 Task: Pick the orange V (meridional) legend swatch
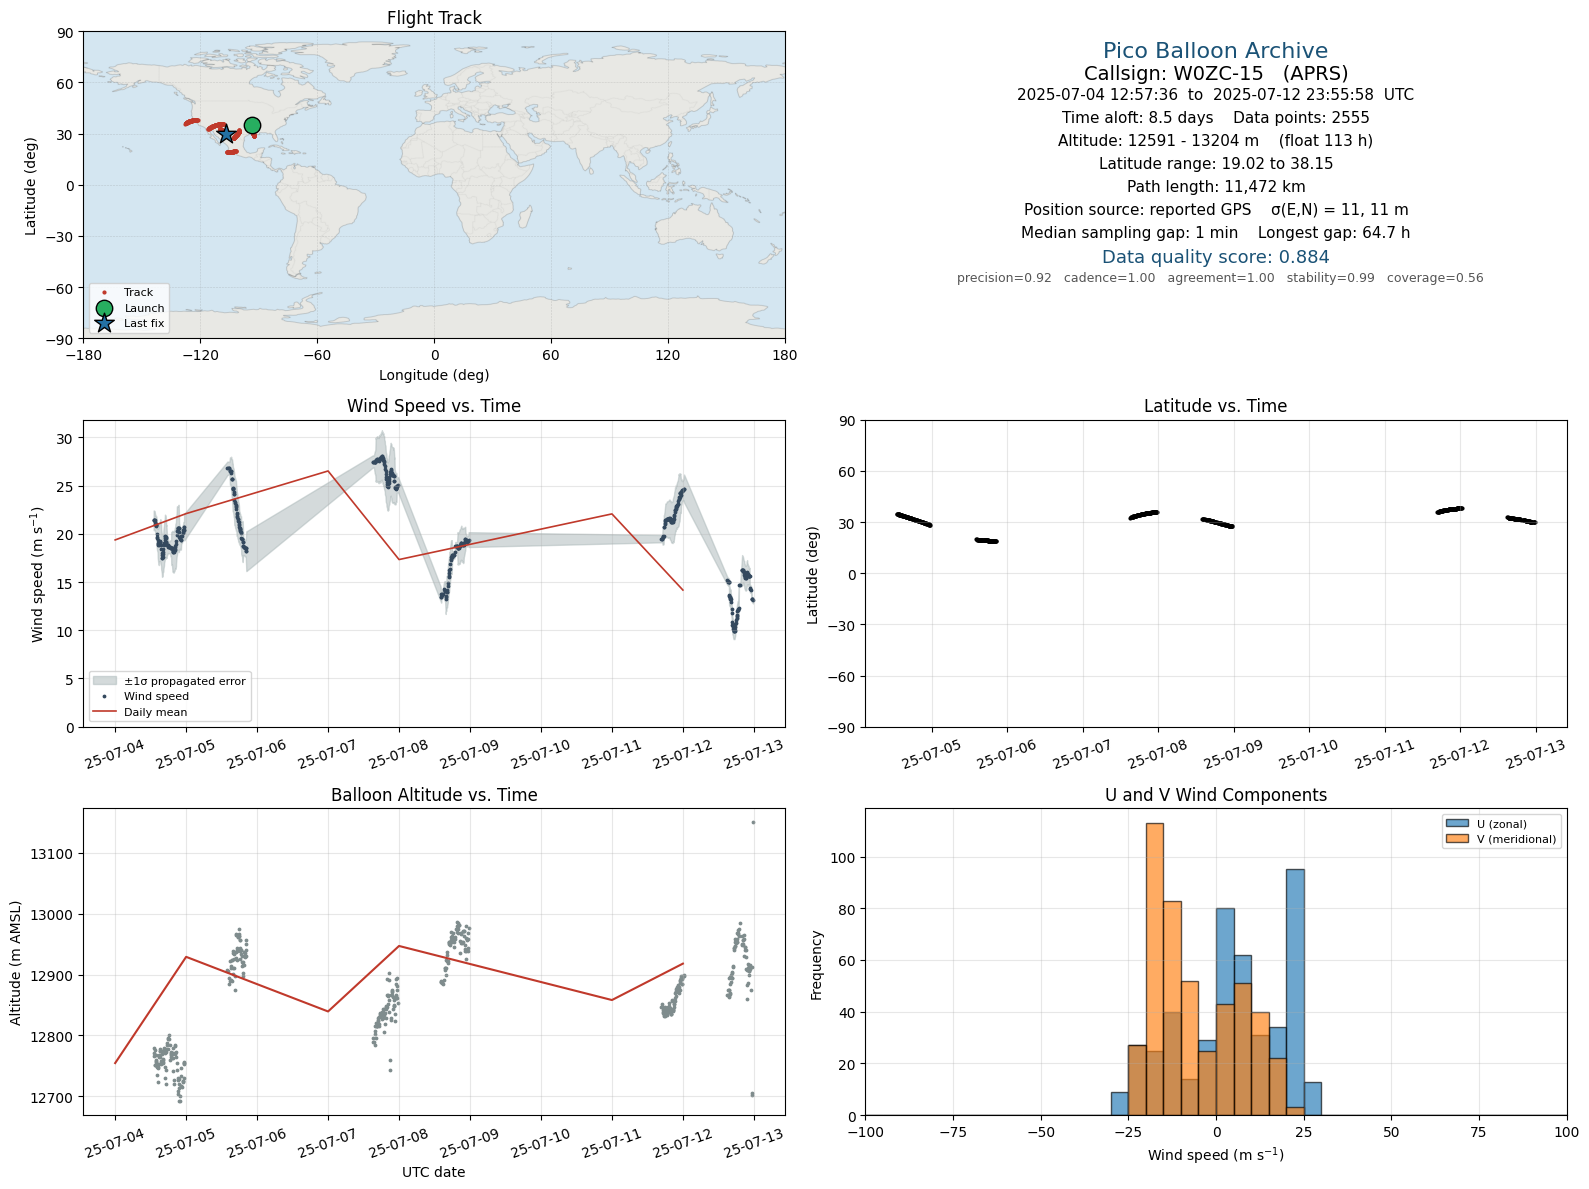[x=1457, y=839]
